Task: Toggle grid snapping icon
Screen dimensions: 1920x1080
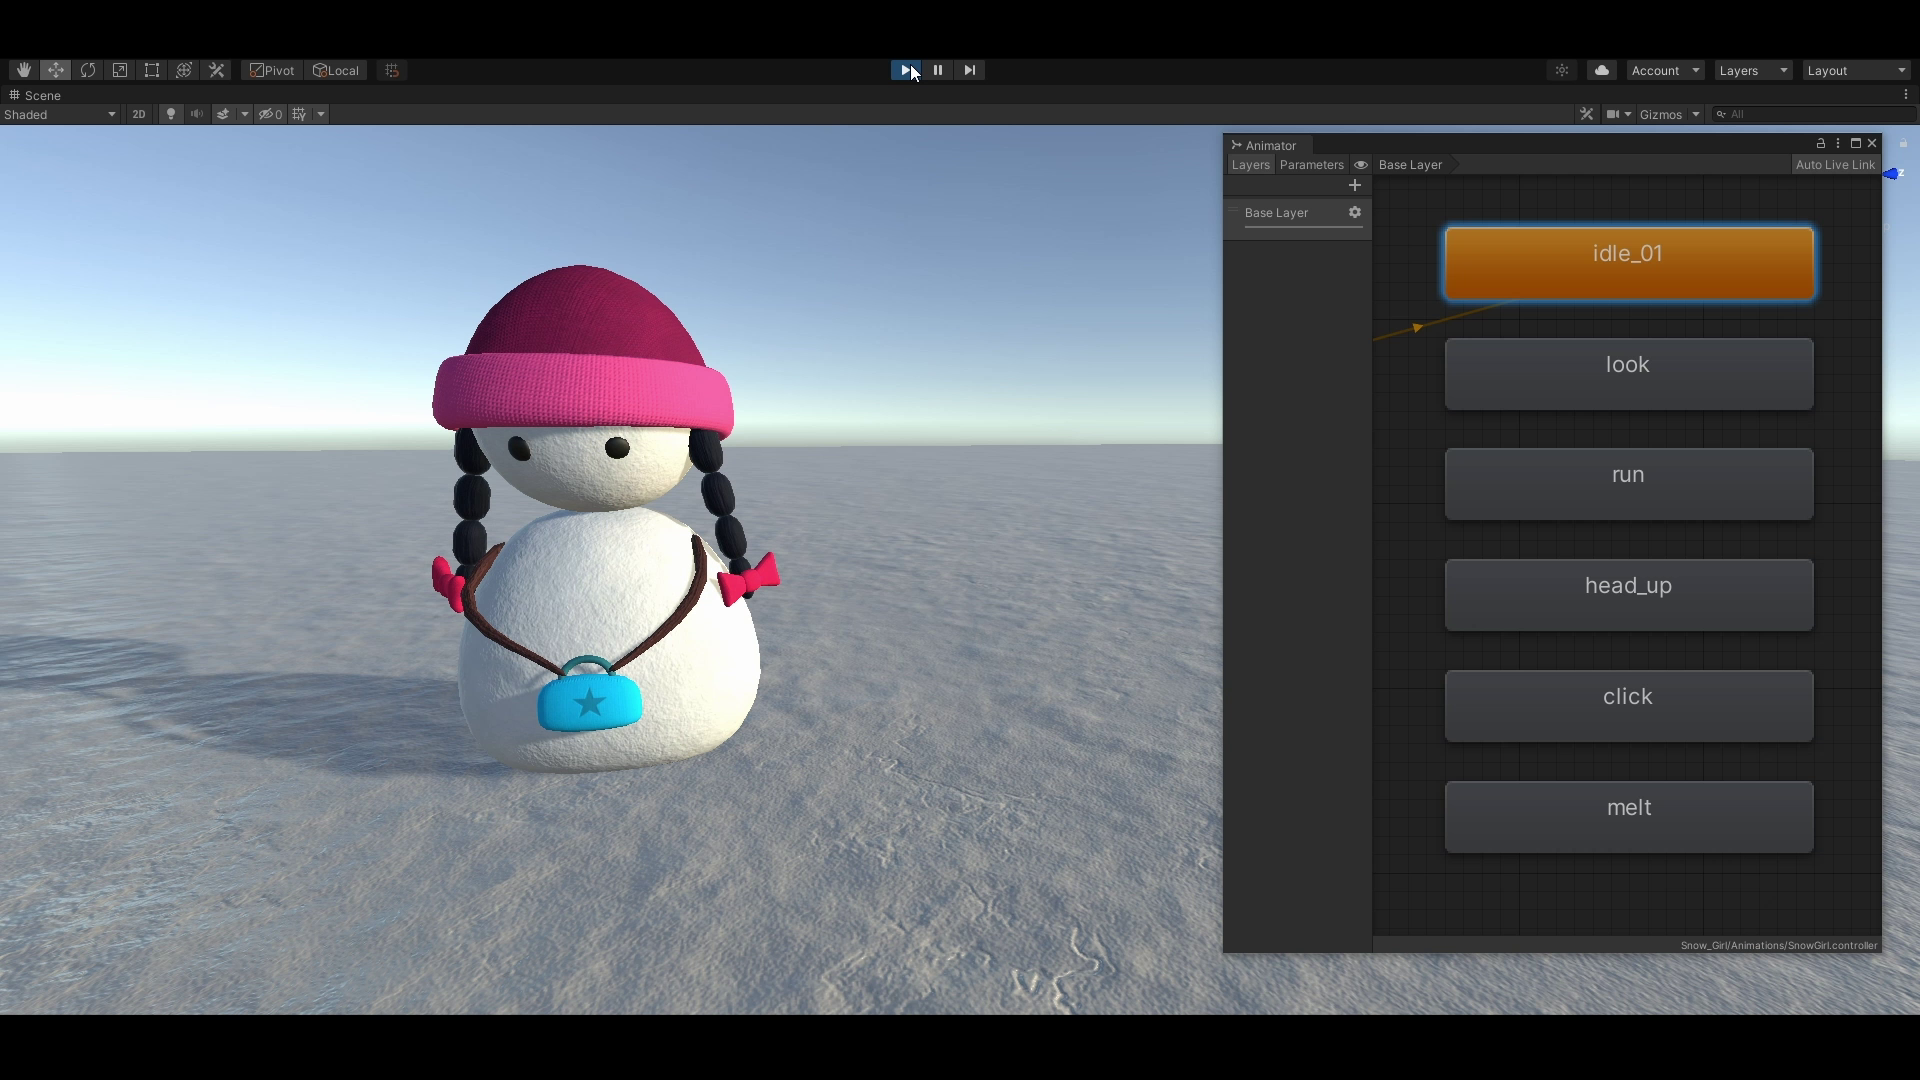Action: point(392,70)
